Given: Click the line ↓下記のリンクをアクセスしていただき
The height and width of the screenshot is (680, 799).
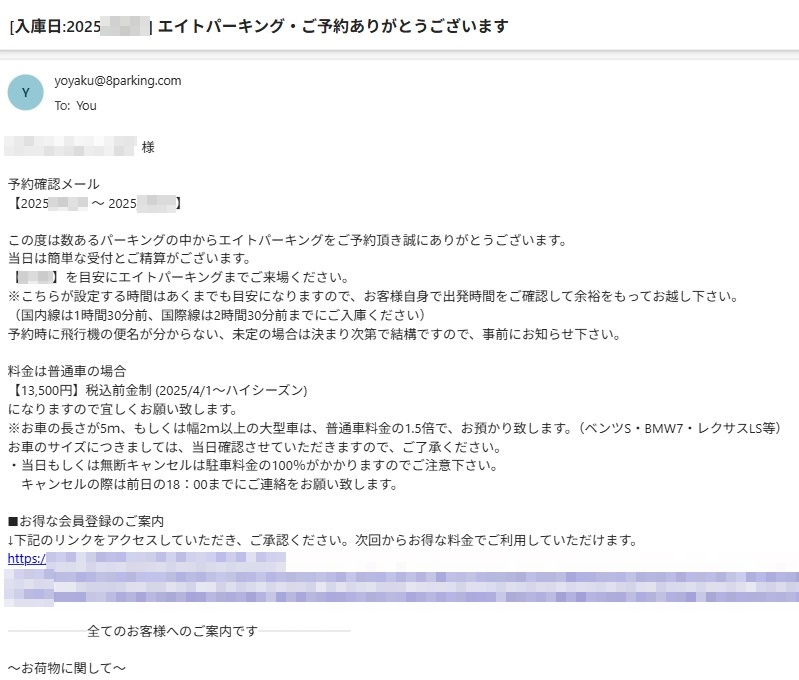Looking at the screenshot, I should tap(323, 540).
